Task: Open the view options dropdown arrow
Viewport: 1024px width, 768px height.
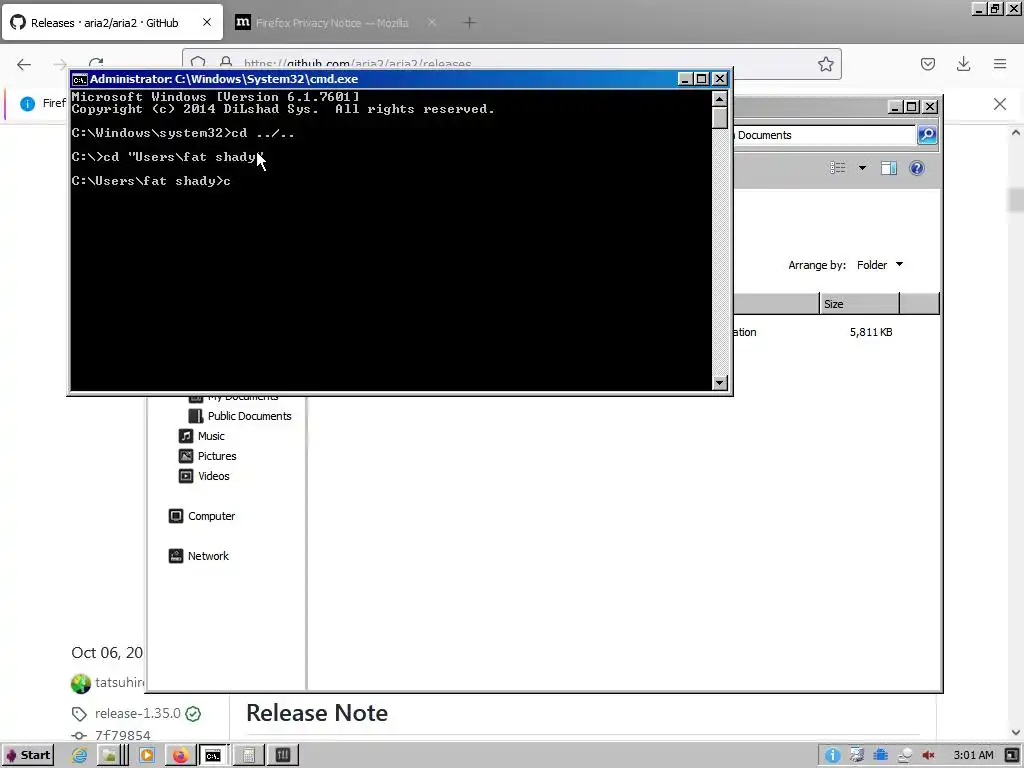Action: [862, 168]
